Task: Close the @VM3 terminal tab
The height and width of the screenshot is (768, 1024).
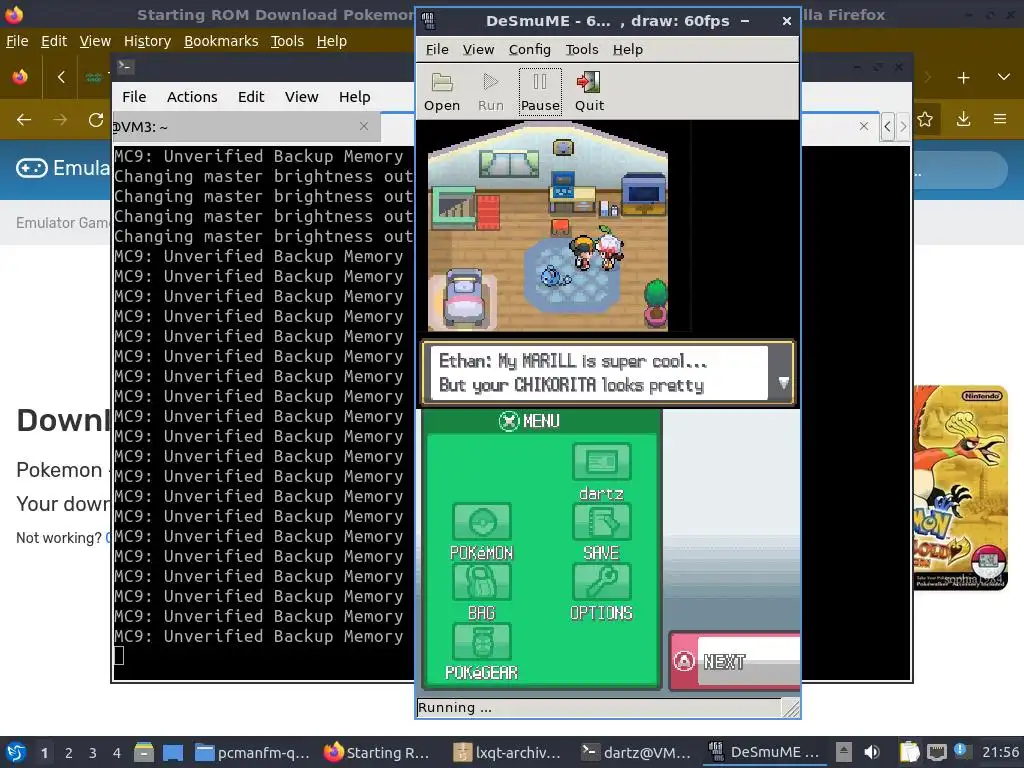Action: (364, 126)
